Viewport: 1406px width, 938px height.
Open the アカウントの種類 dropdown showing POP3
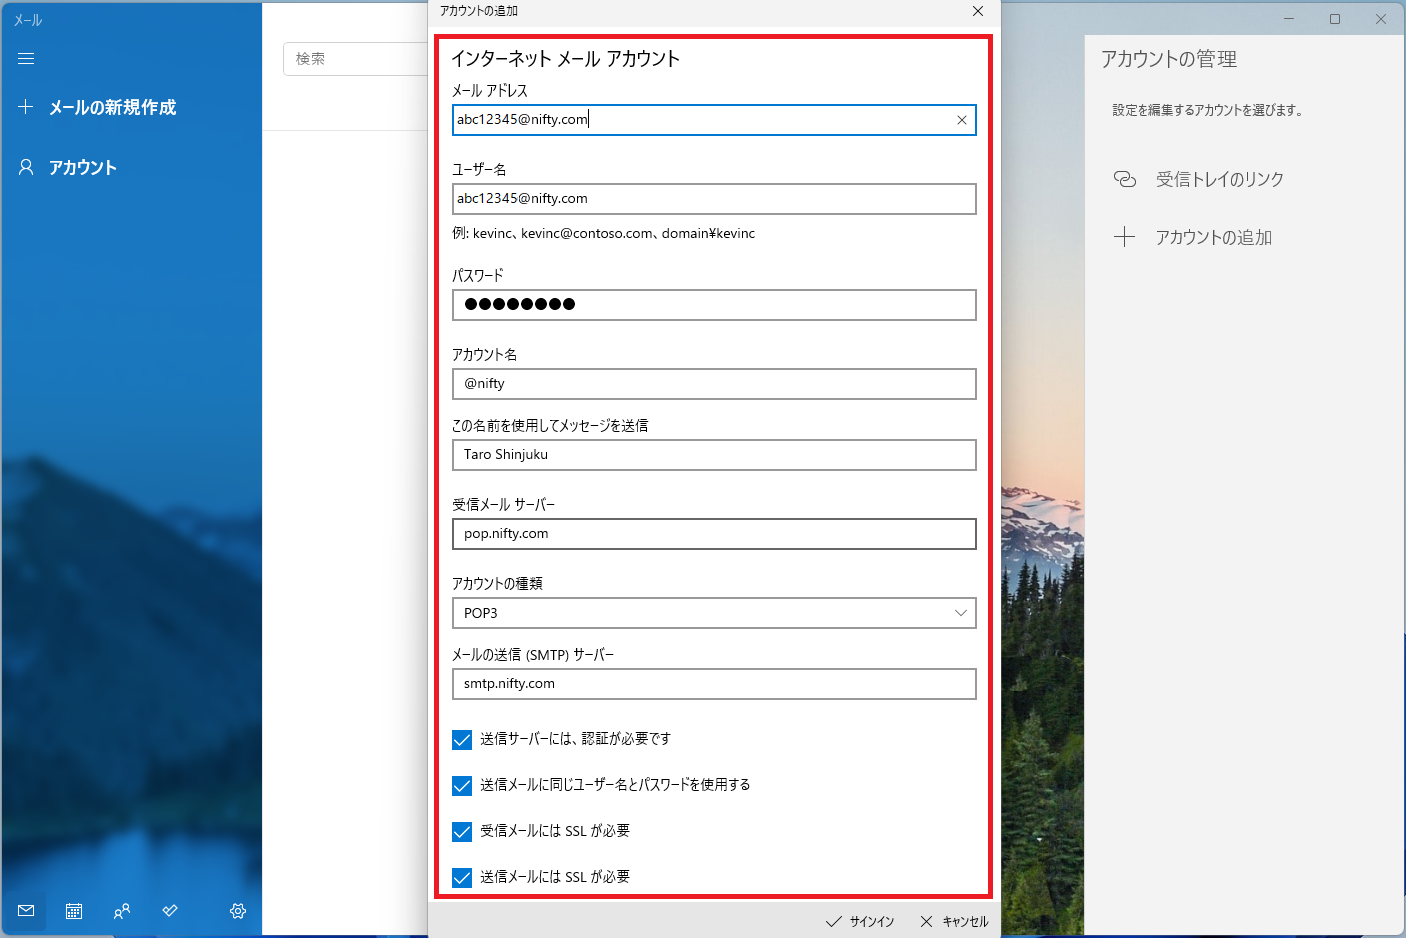point(714,613)
